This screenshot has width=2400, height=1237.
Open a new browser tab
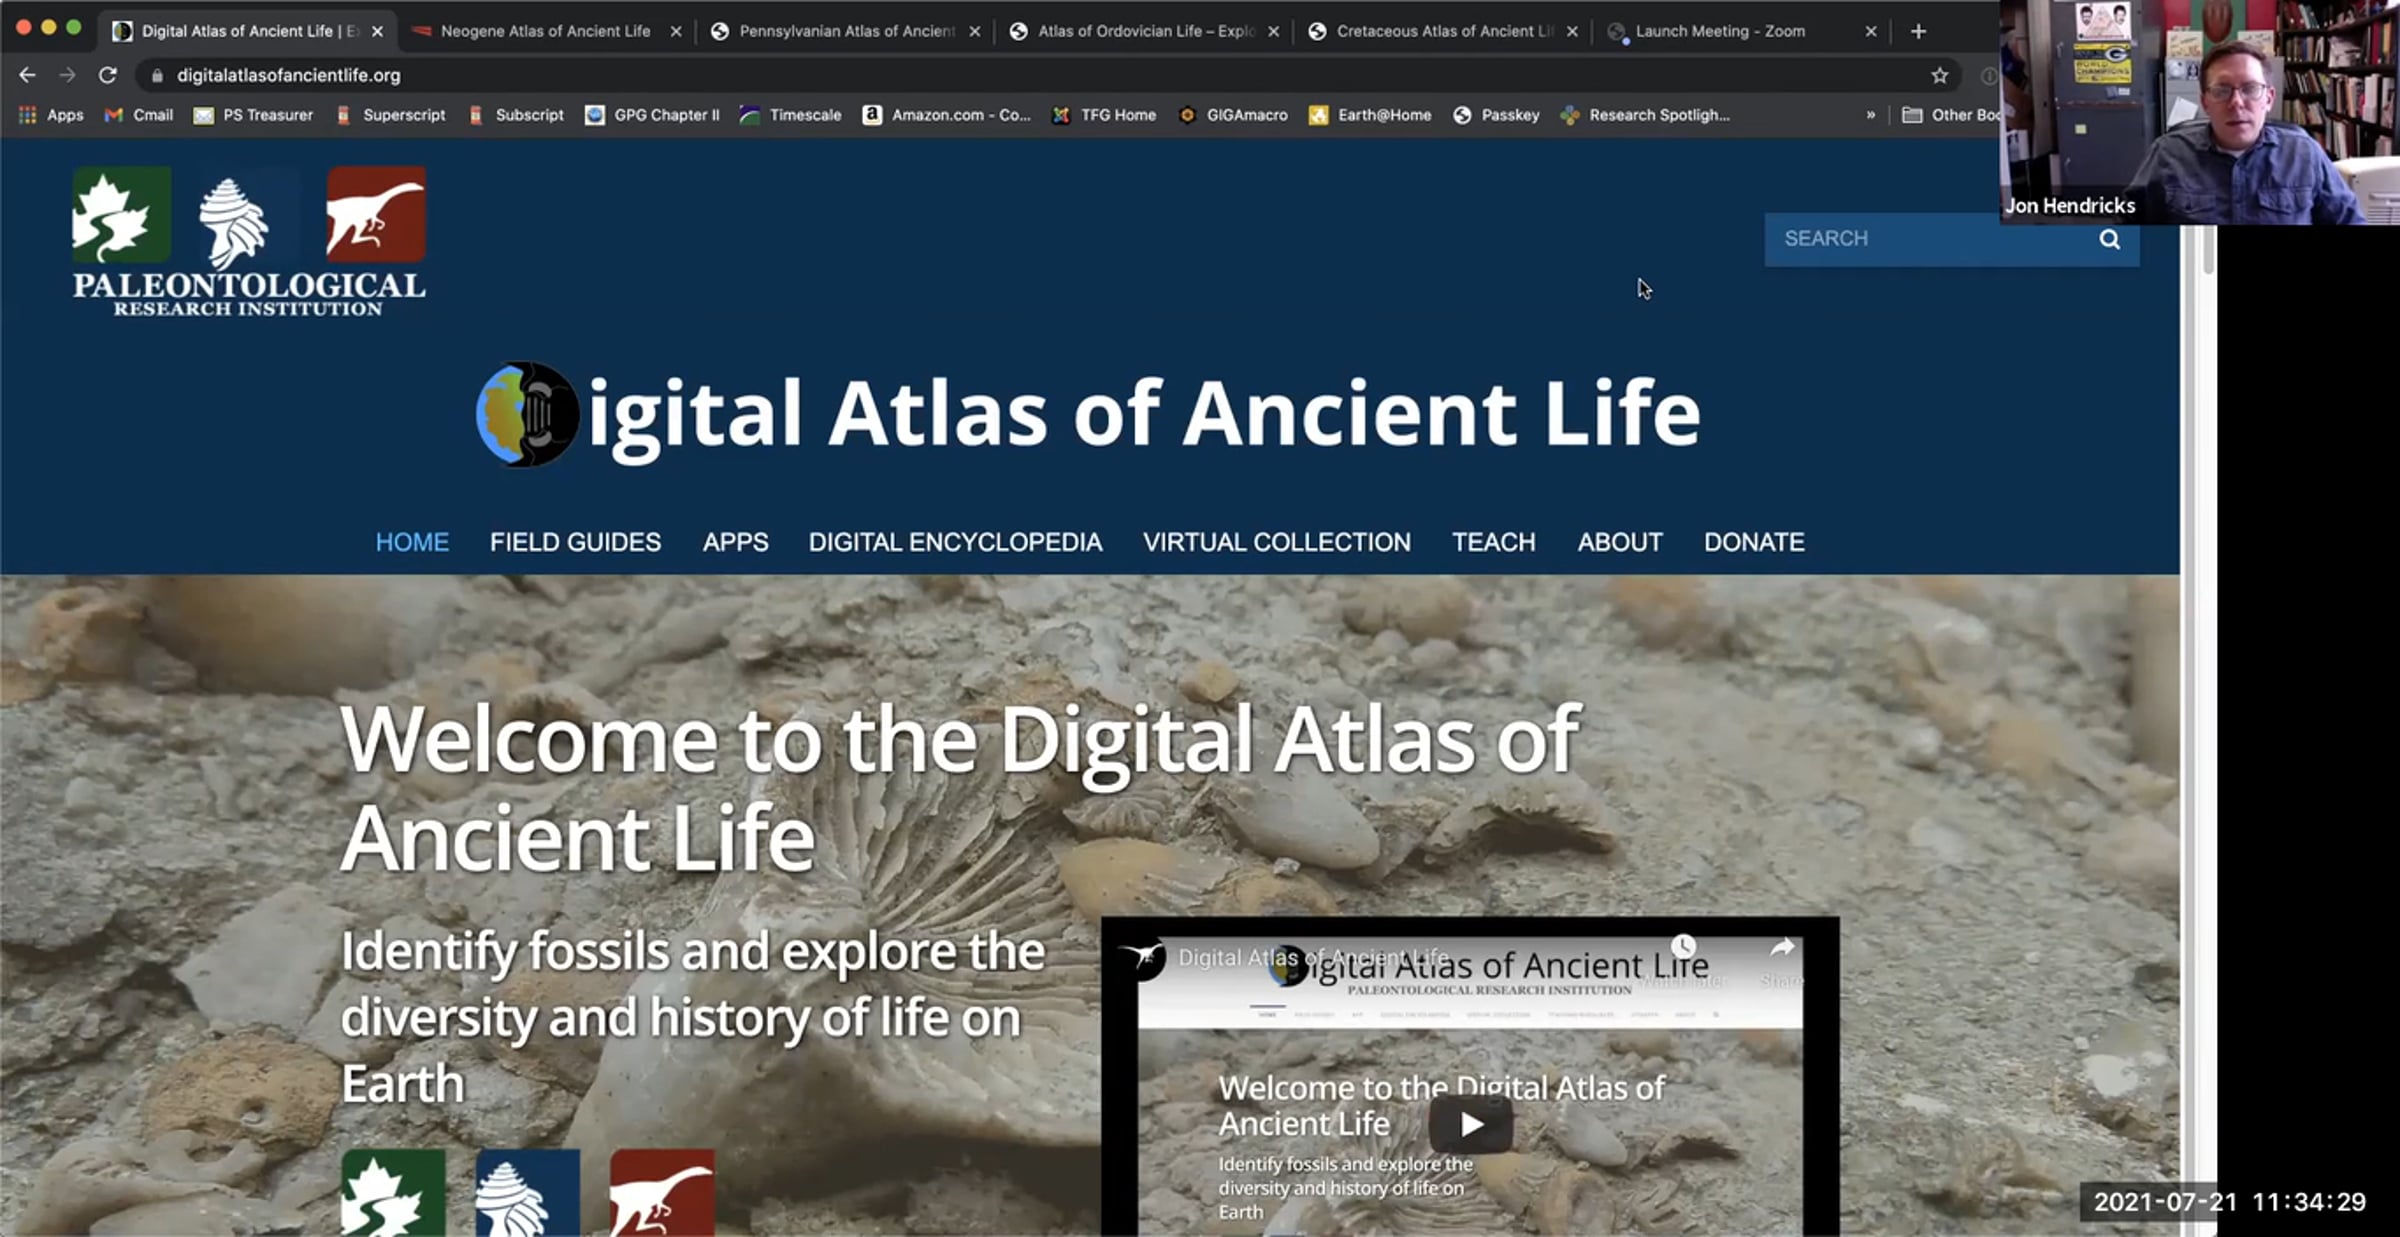[1917, 31]
